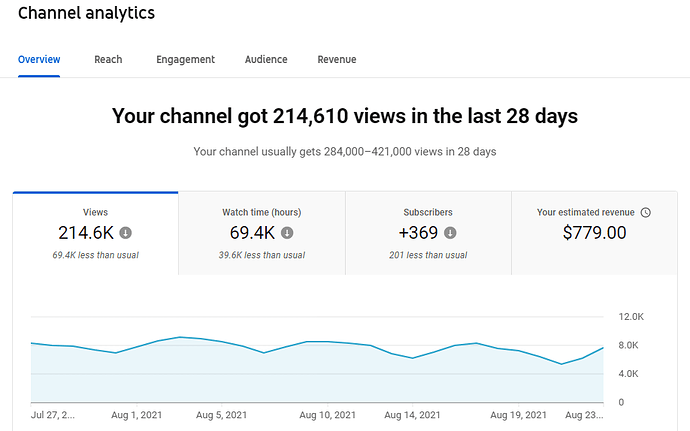Viewport: 690px width, 431px height.
Task: Click the clock icon next to estimated revenue
Action: click(646, 213)
